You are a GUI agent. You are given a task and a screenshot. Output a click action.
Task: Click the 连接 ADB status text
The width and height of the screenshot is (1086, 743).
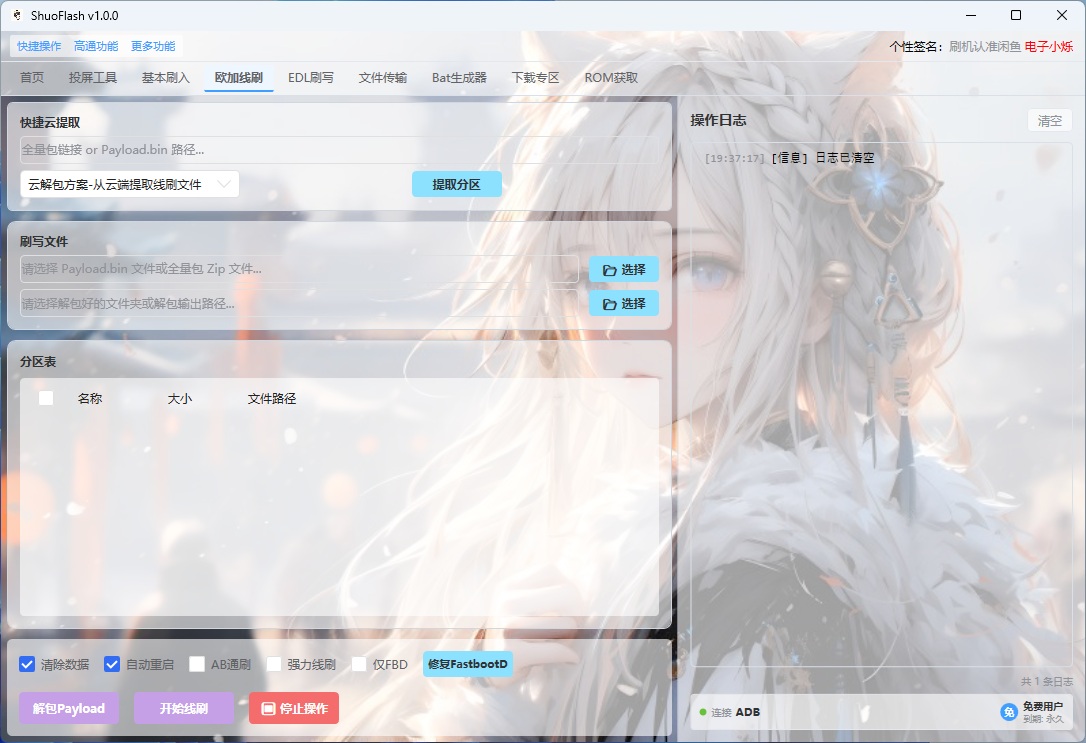tap(736, 712)
